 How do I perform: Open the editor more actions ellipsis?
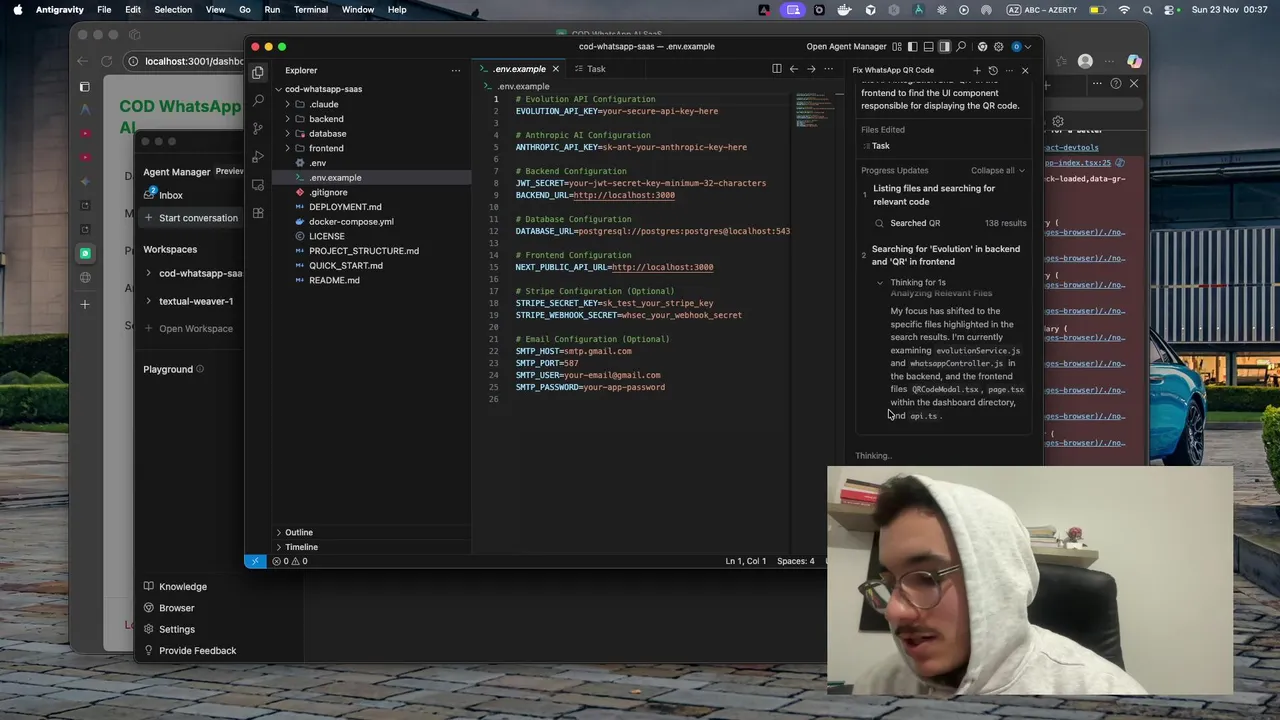point(828,69)
